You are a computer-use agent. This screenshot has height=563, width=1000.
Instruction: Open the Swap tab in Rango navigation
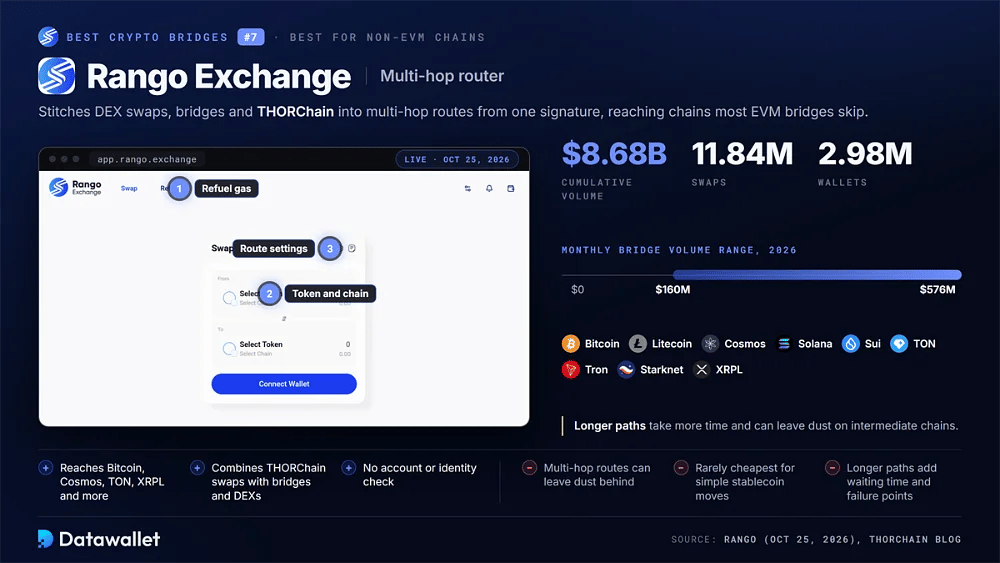(129, 189)
